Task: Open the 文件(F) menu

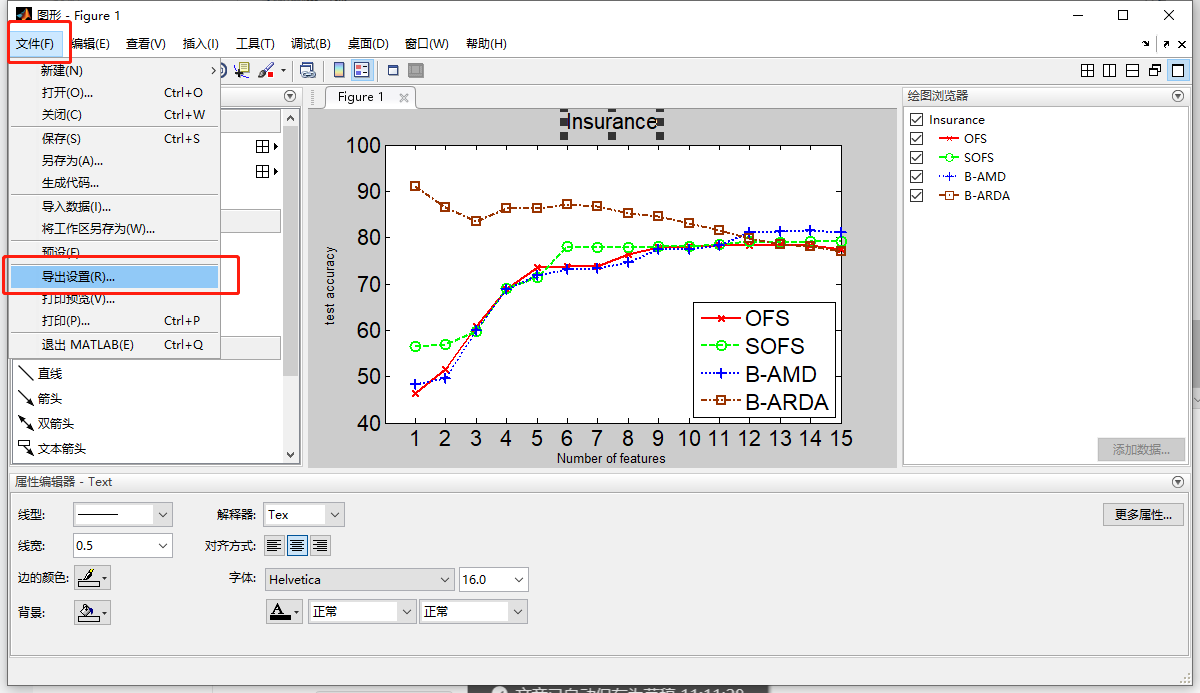Action: click(38, 43)
